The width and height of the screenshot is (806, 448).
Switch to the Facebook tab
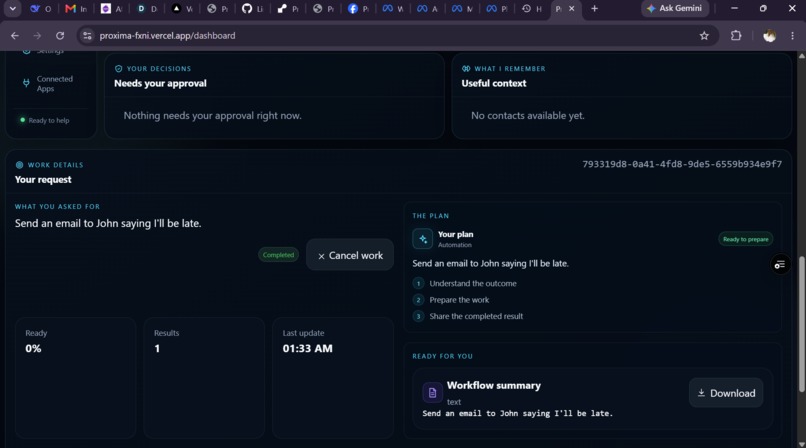[358, 9]
